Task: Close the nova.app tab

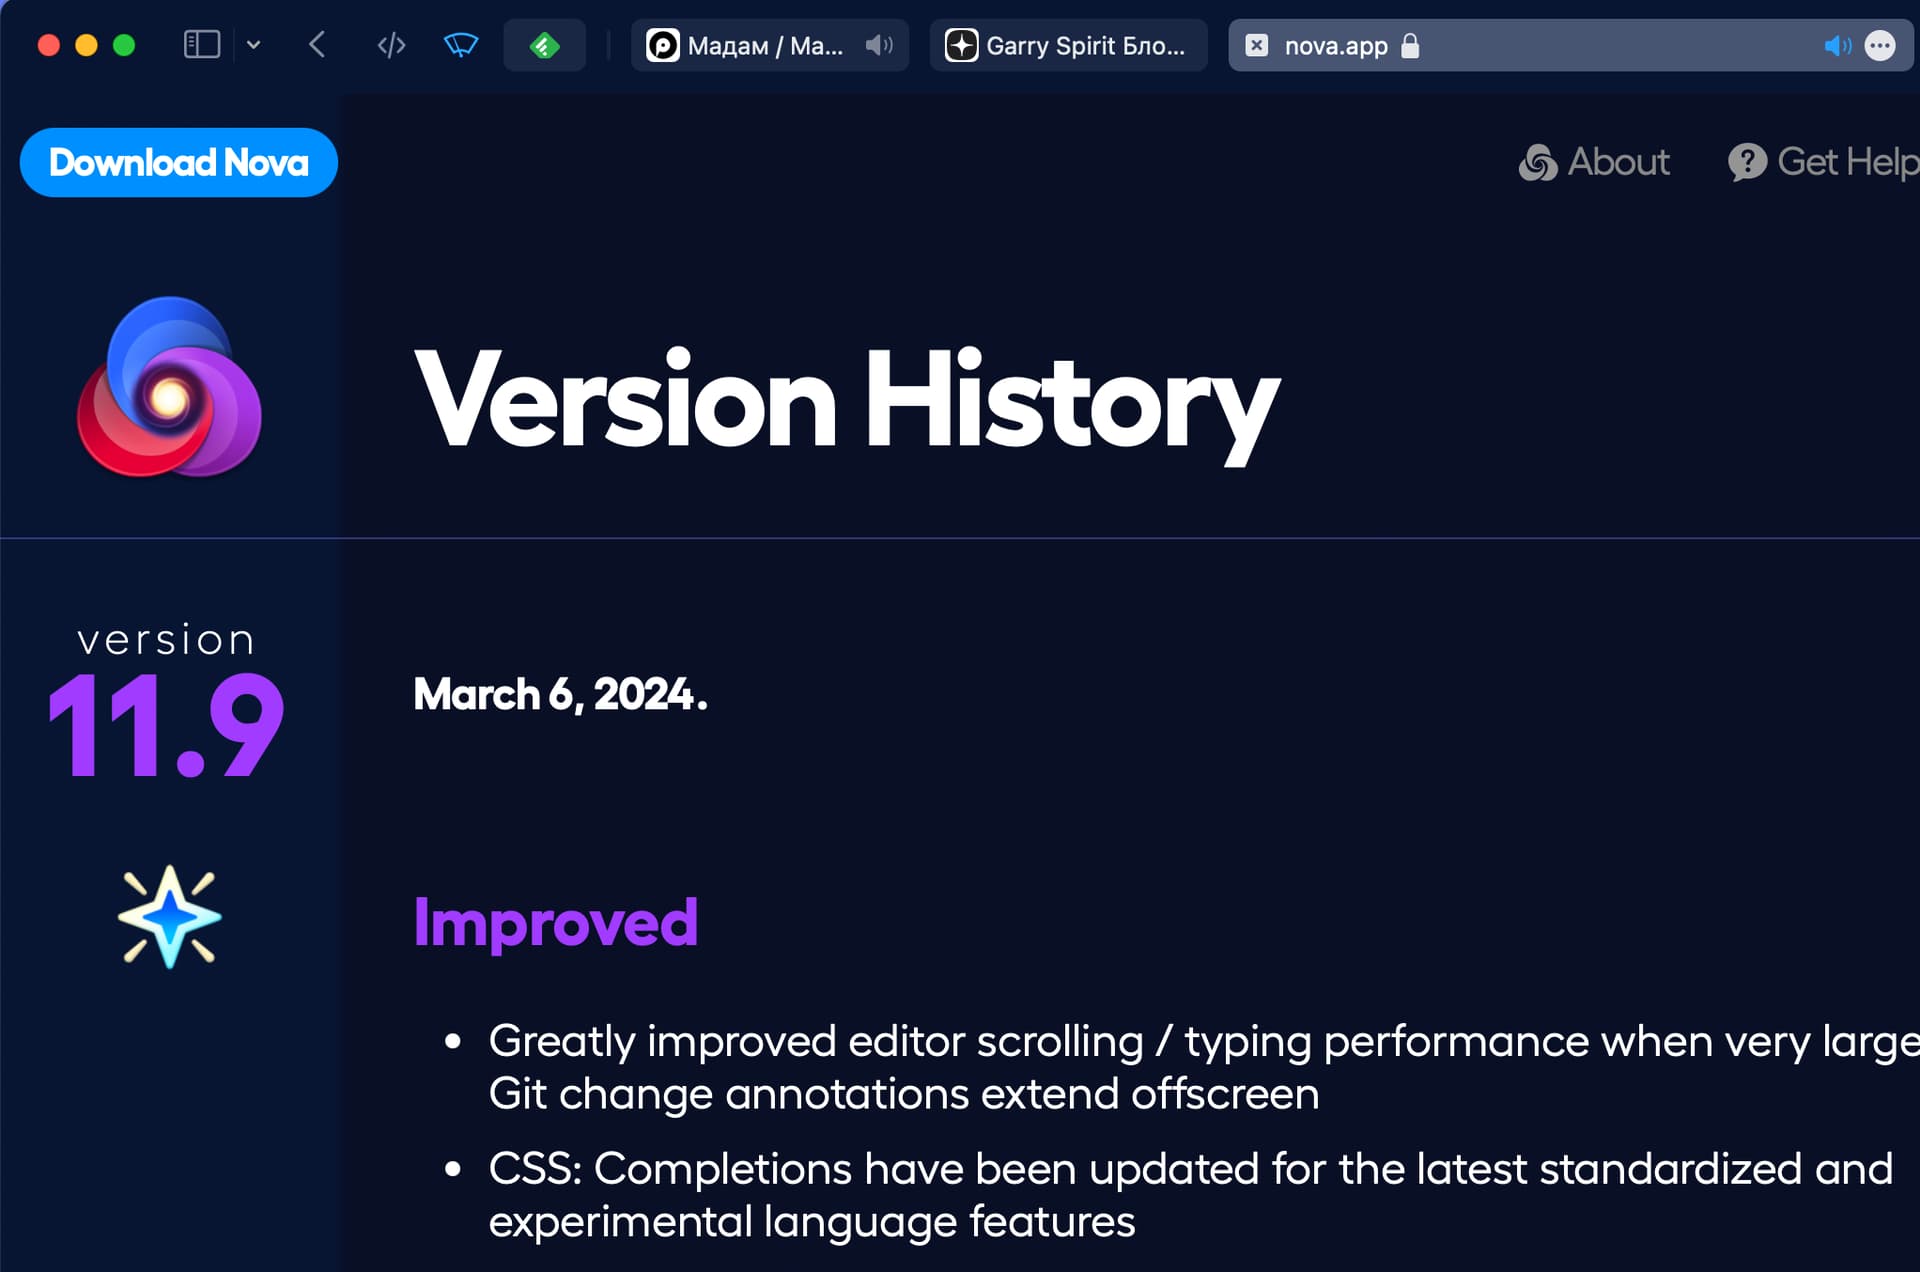Action: coord(1257,45)
